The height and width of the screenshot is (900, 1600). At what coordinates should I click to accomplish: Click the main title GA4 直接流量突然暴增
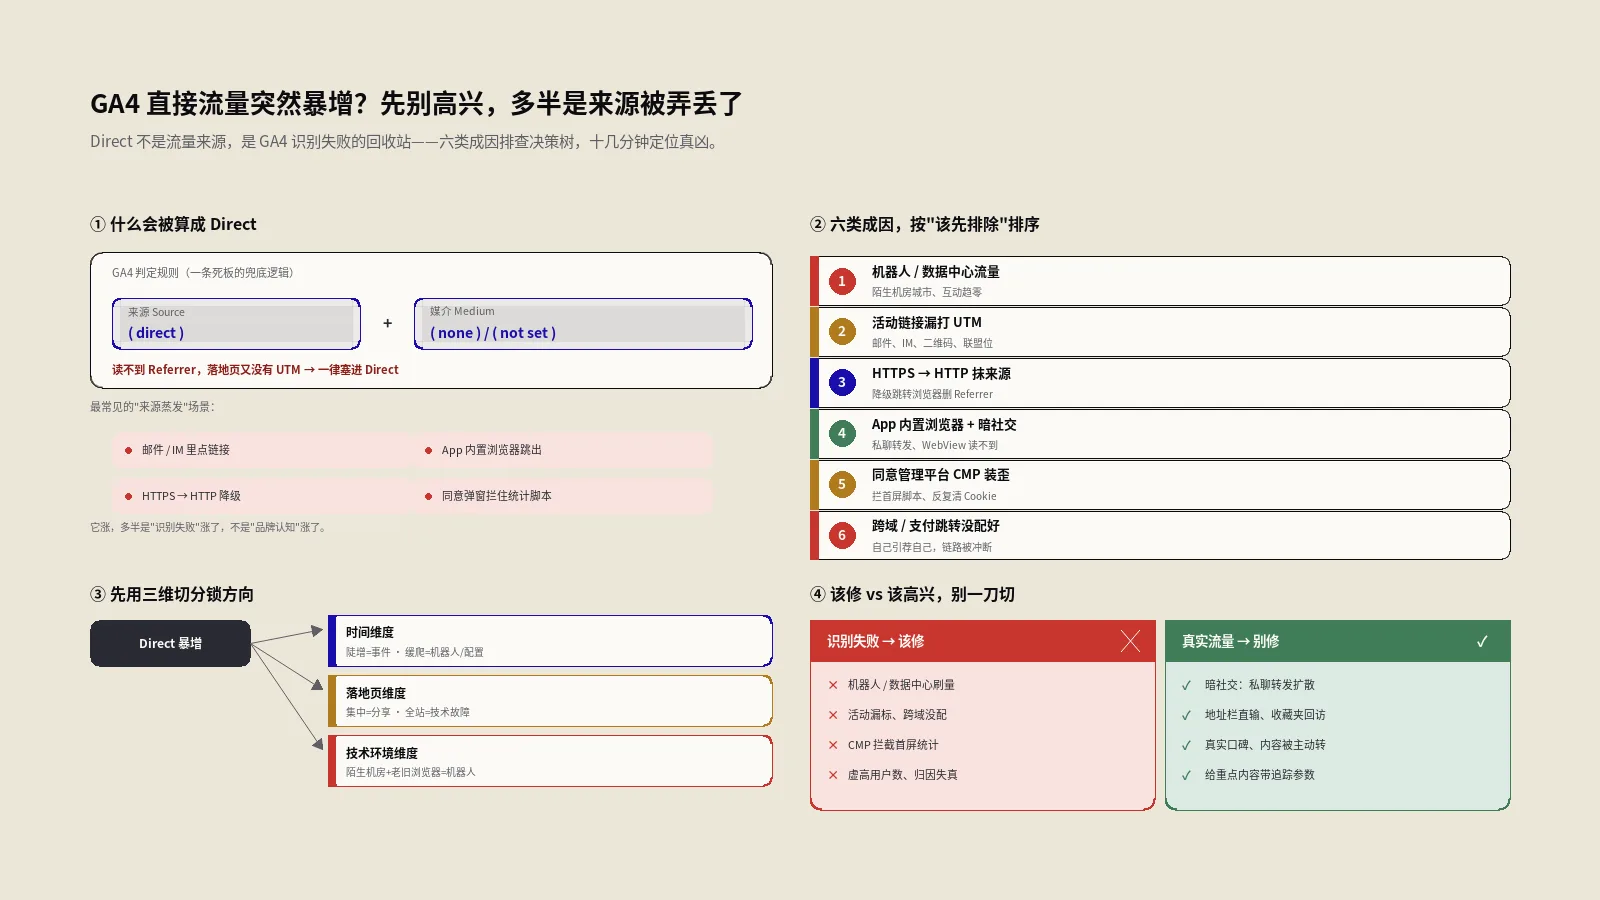click(x=416, y=103)
